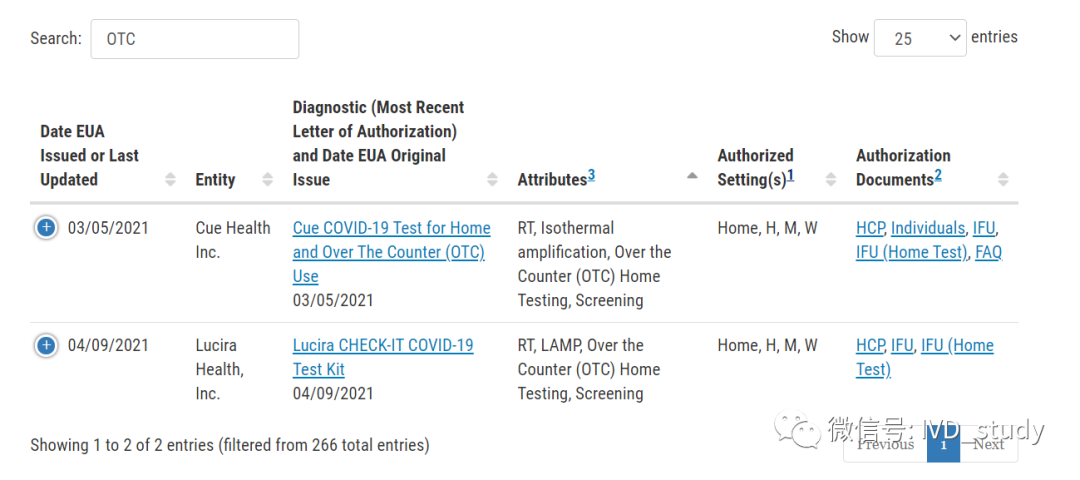This screenshot has width=1080, height=480.
Task: Sort by Diagnostic column arrows
Action: tap(492, 180)
